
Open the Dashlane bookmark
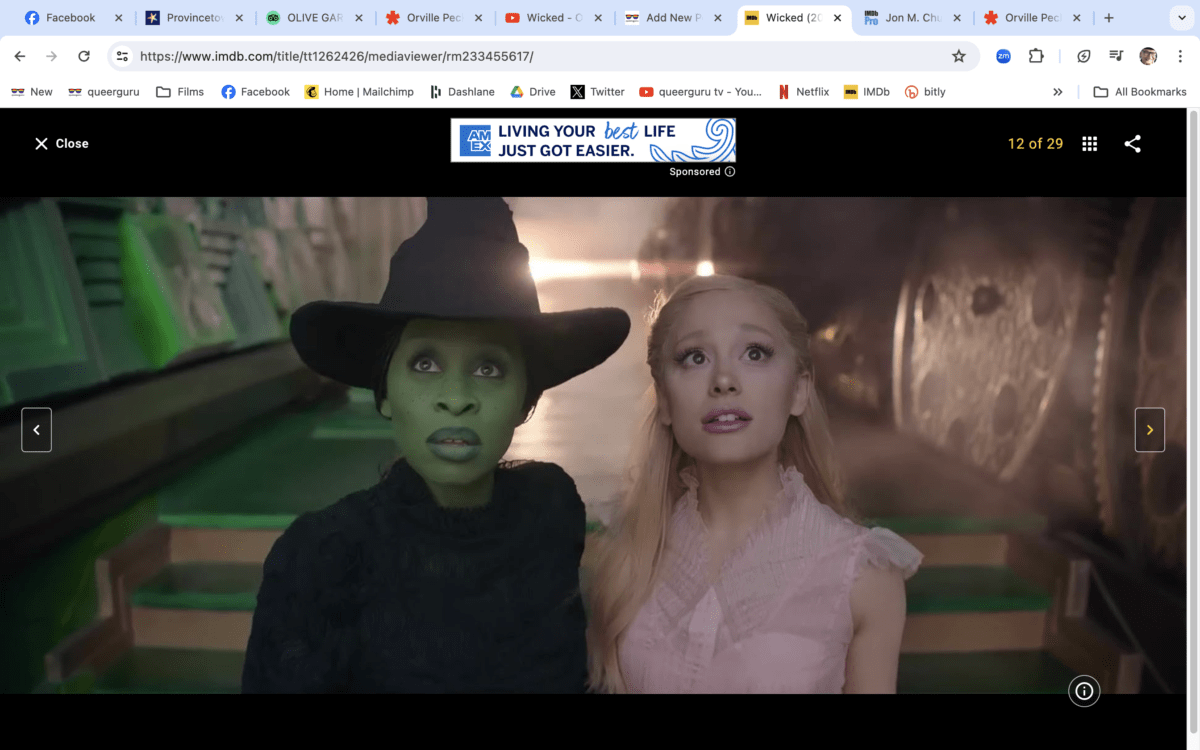(x=462, y=92)
